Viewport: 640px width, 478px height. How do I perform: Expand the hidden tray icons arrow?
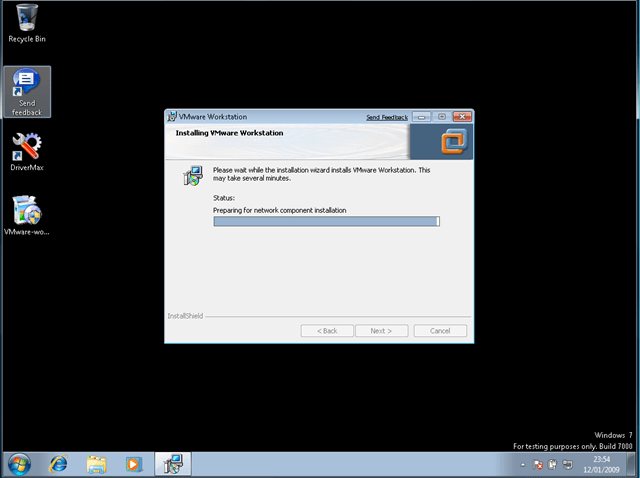pos(523,465)
